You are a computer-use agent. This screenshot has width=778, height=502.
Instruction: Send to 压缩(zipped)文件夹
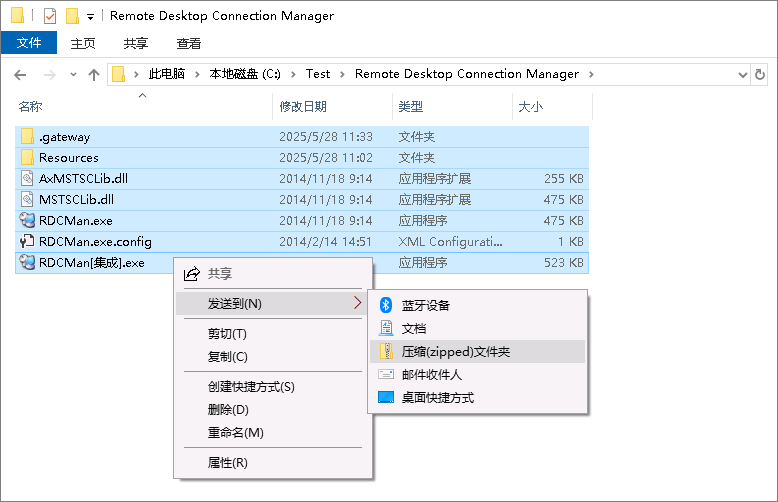[x=477, y=351]
